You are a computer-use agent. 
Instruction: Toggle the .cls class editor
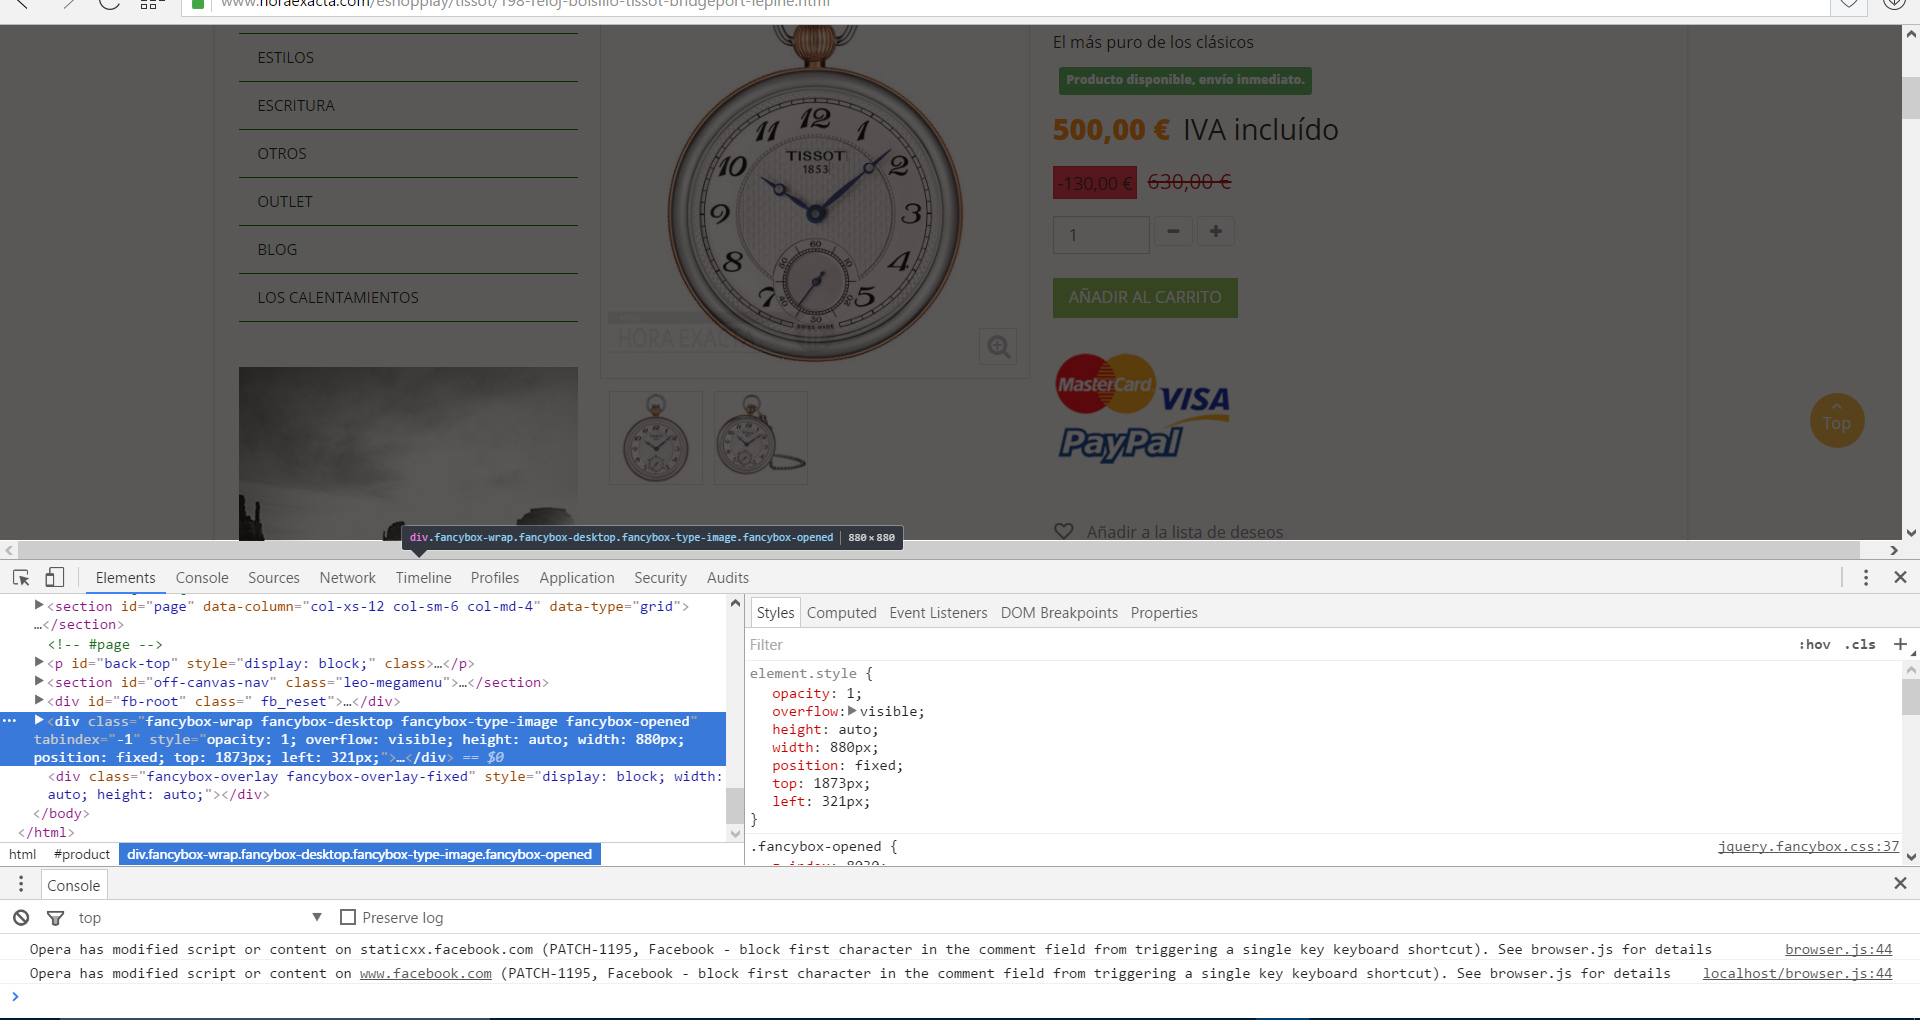tap(1860, 645)
